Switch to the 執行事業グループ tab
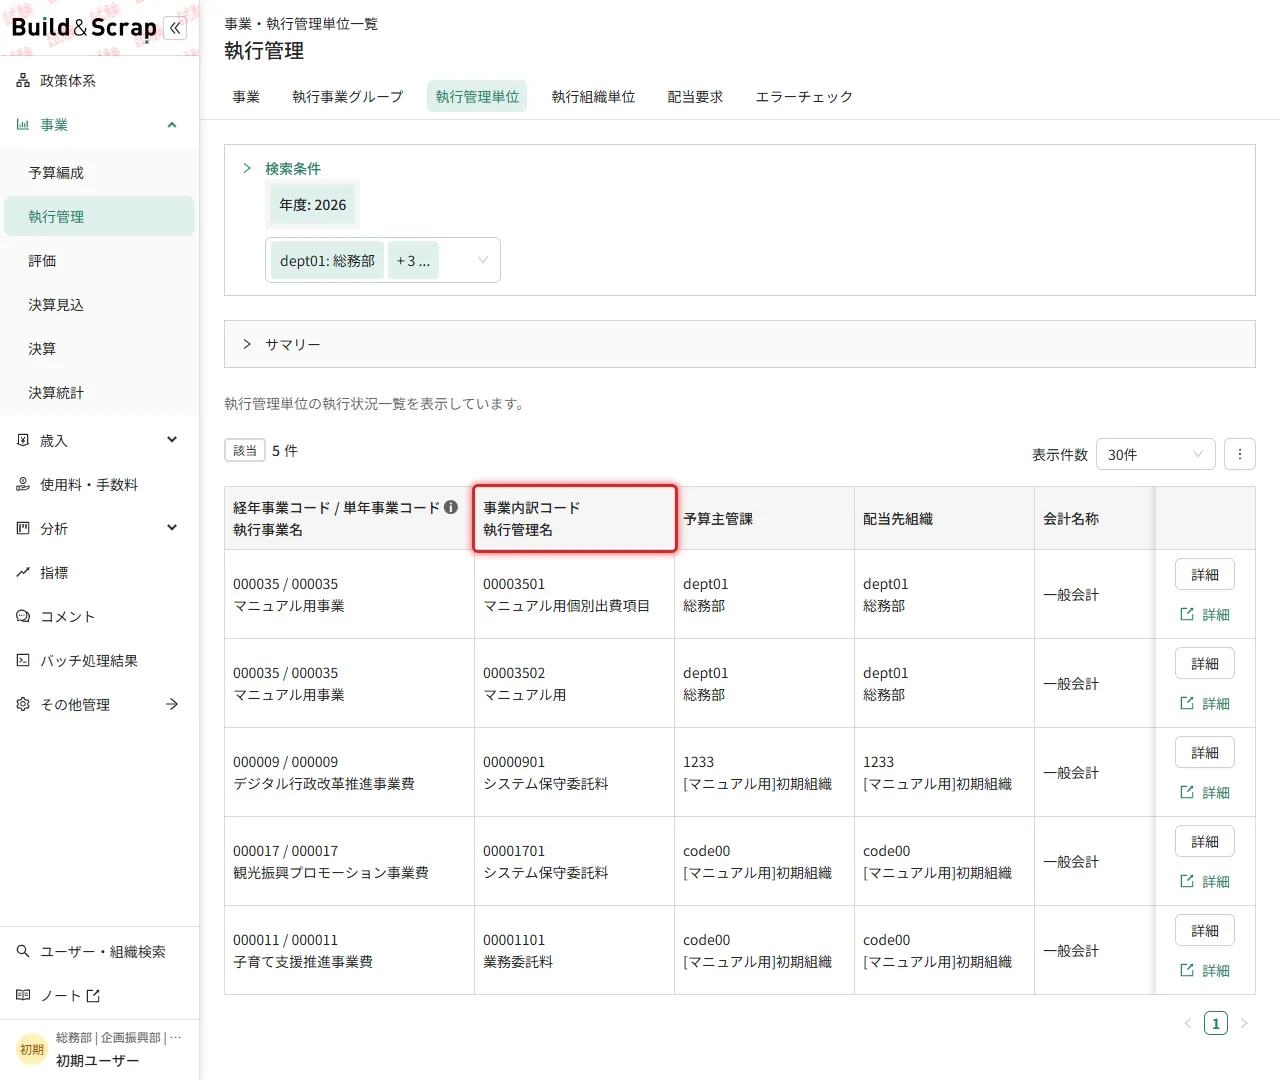Image resolution: width=1280 pixels, height=1080 pixels. pyautogui.click(x=348, y=97)
